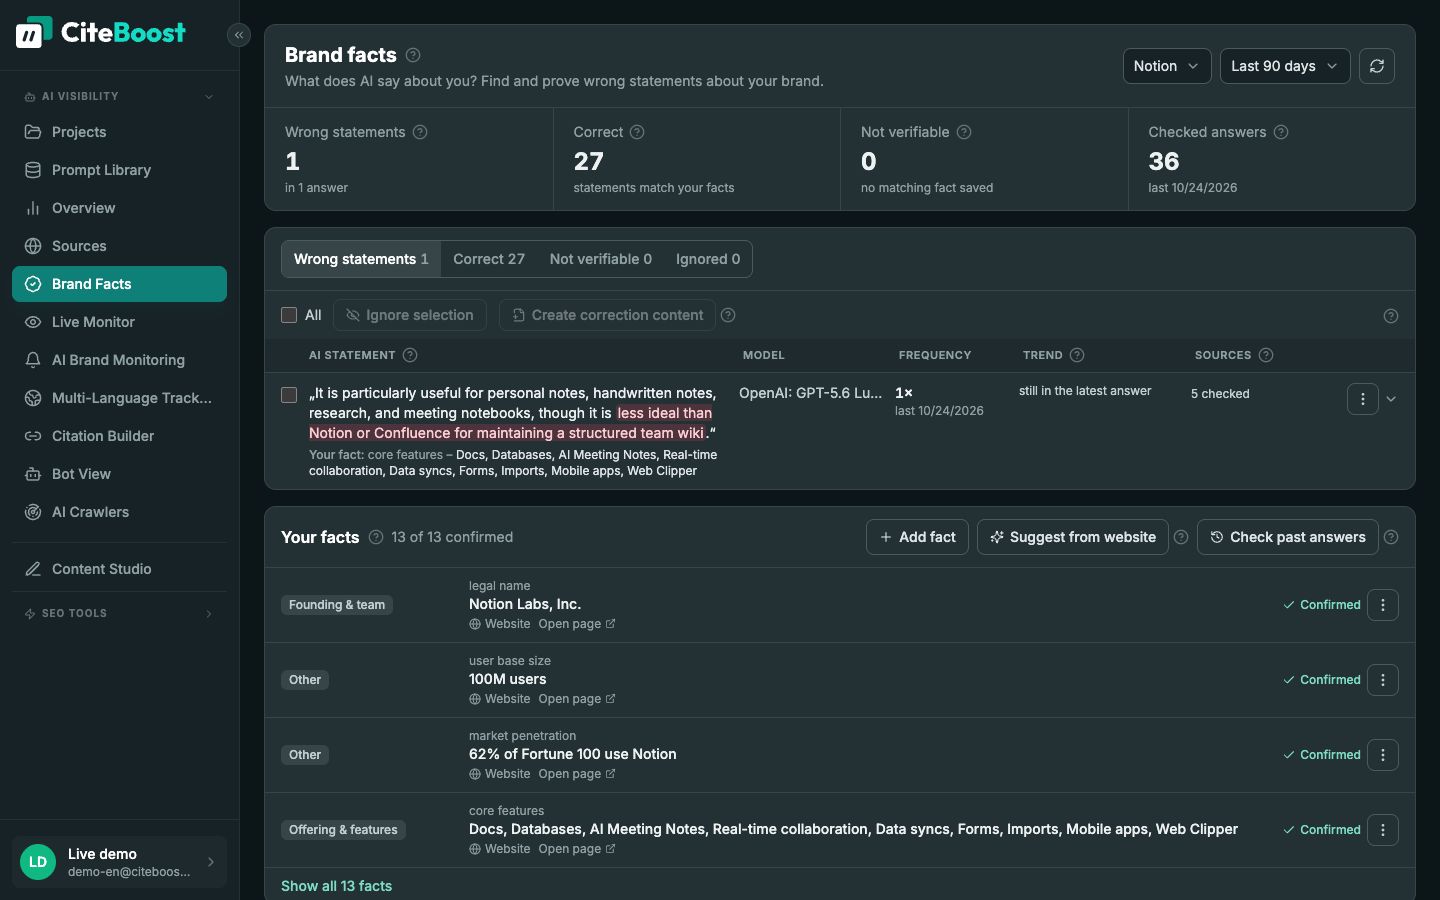Click the refresh icon next to Last 90 days
The image size is (1440, 900).
1377,66
